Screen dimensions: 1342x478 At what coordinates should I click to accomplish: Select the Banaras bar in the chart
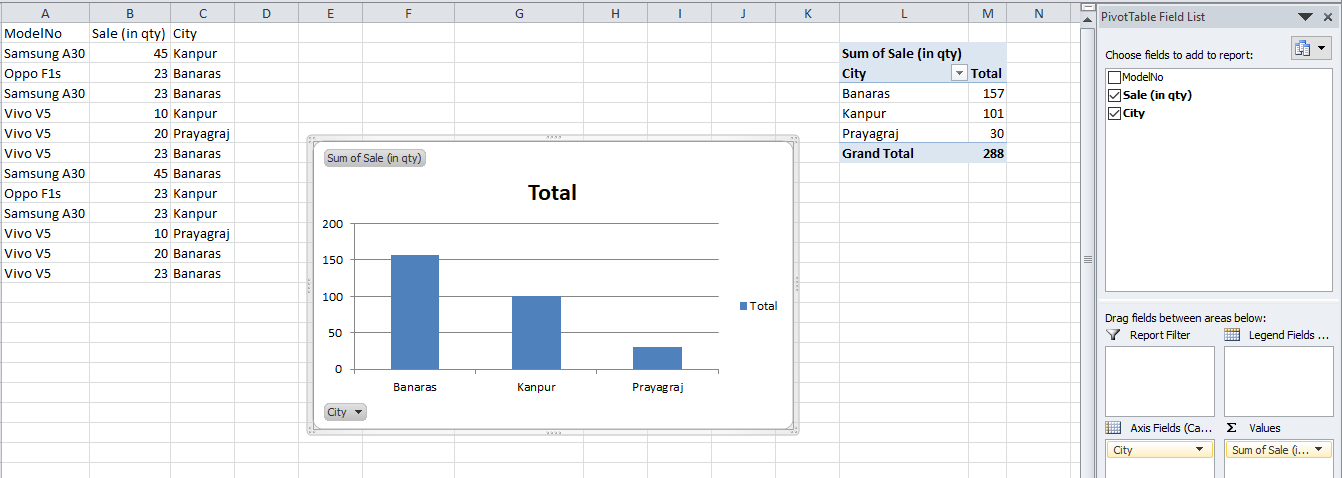[x=414, y=312]
